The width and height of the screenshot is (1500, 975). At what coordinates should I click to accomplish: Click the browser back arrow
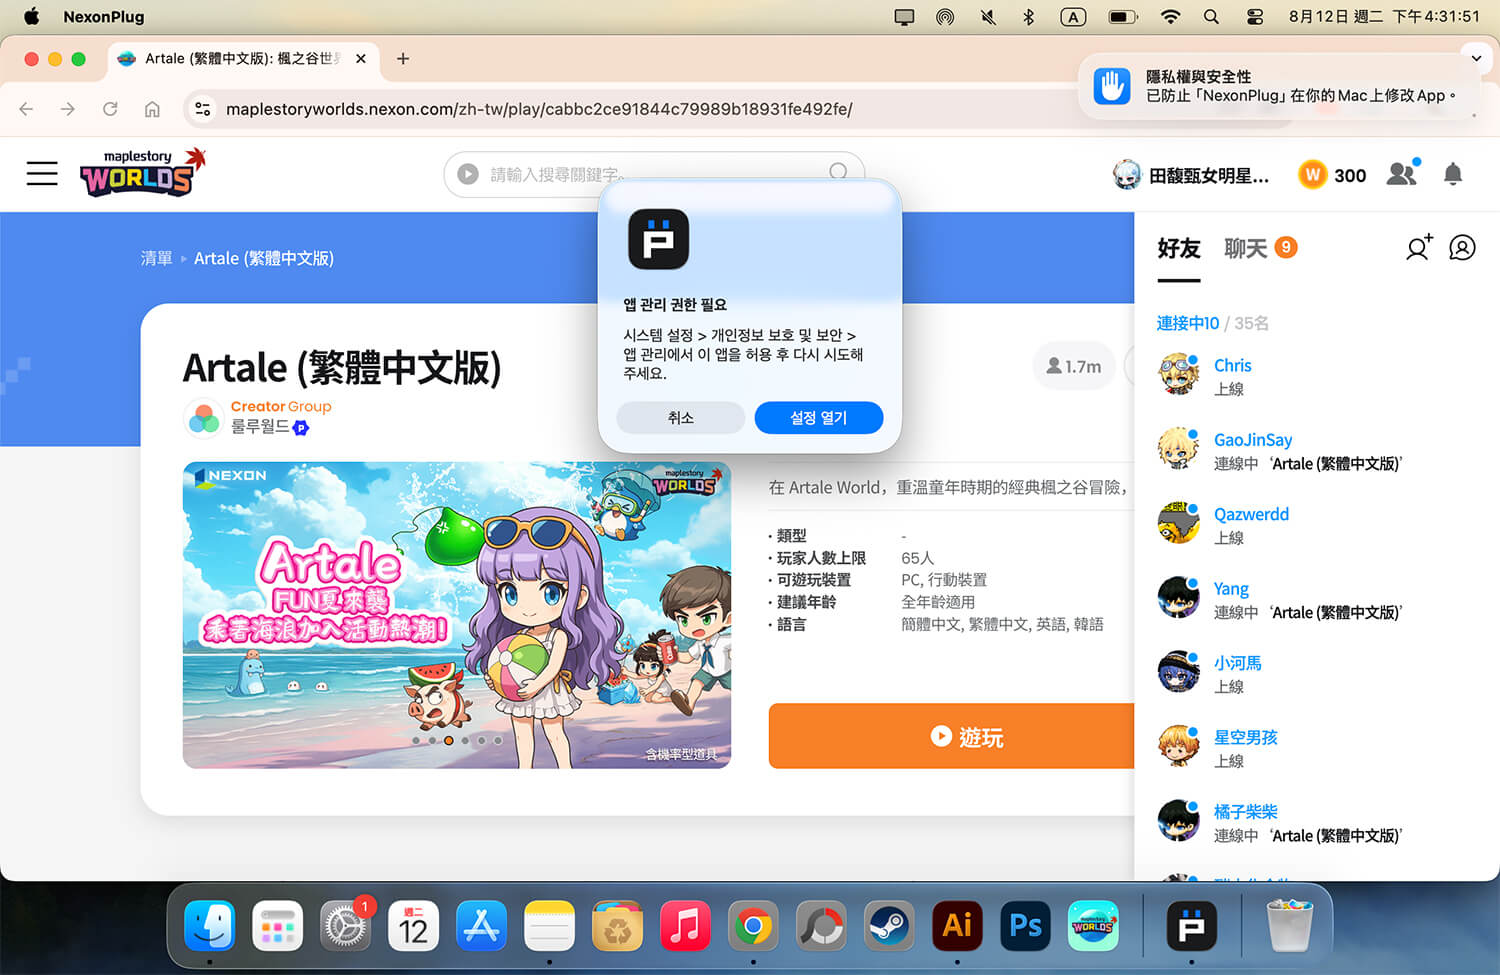pyautogui.click(x=27, y=109)
